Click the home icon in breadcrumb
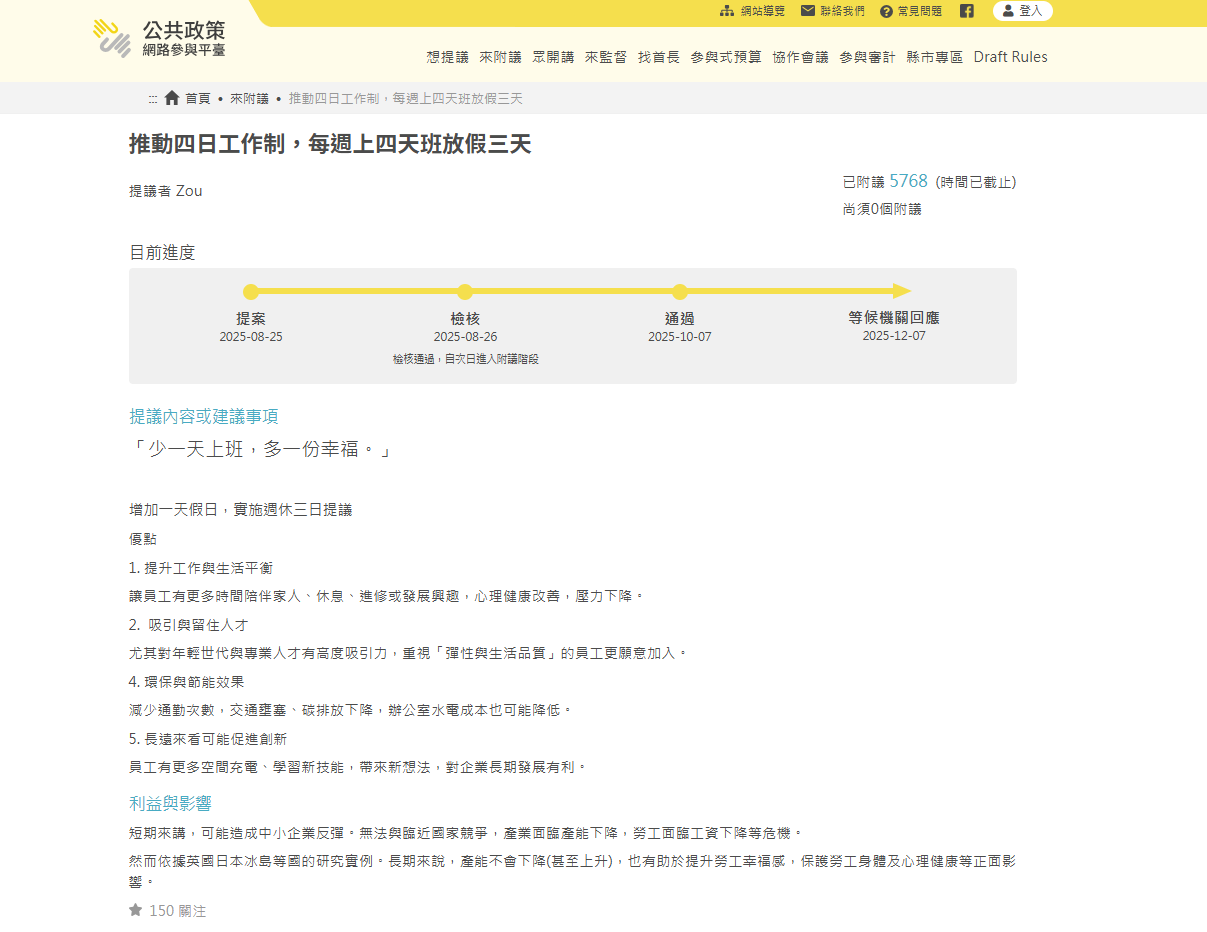Screen dimensions: 1207x932 click(172, 98)
